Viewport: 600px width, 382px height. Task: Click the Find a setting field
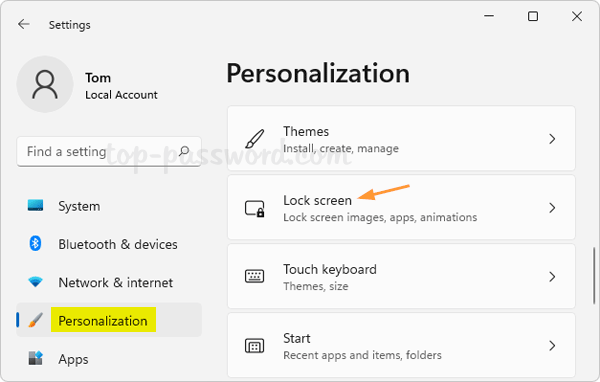[x=109, y=152]
